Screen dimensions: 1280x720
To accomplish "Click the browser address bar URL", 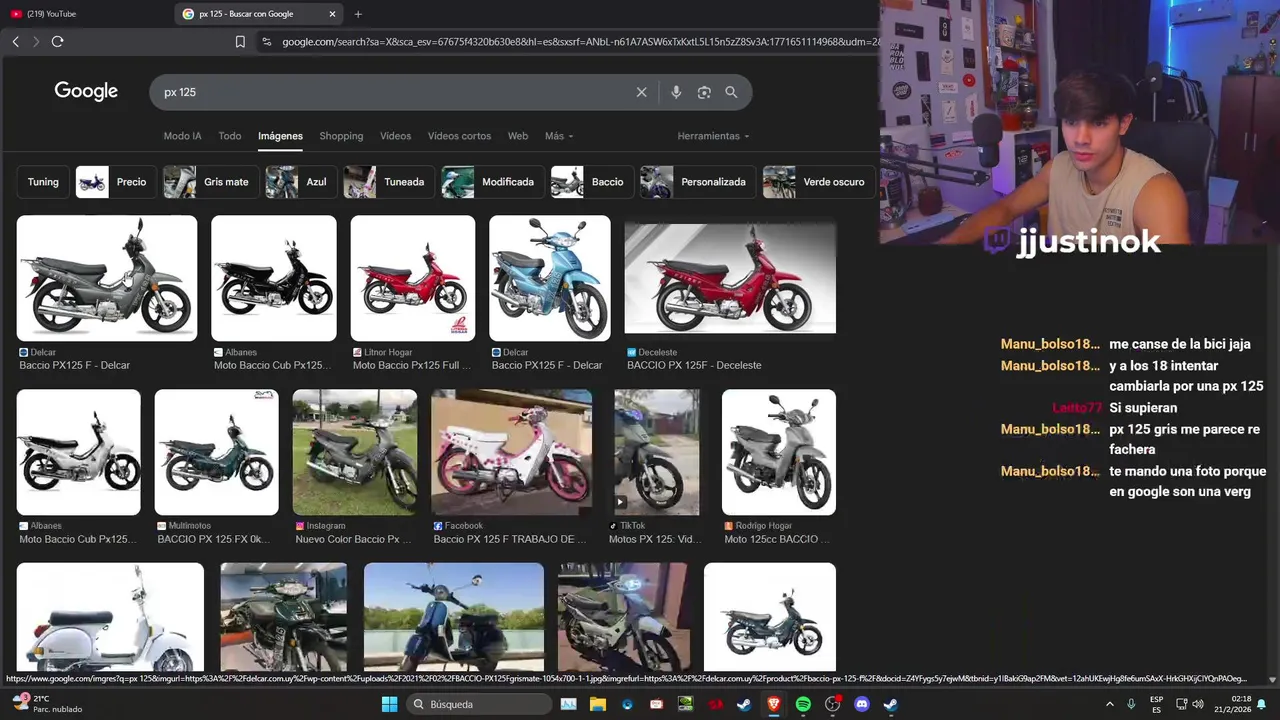I will (x=580, y=42).
